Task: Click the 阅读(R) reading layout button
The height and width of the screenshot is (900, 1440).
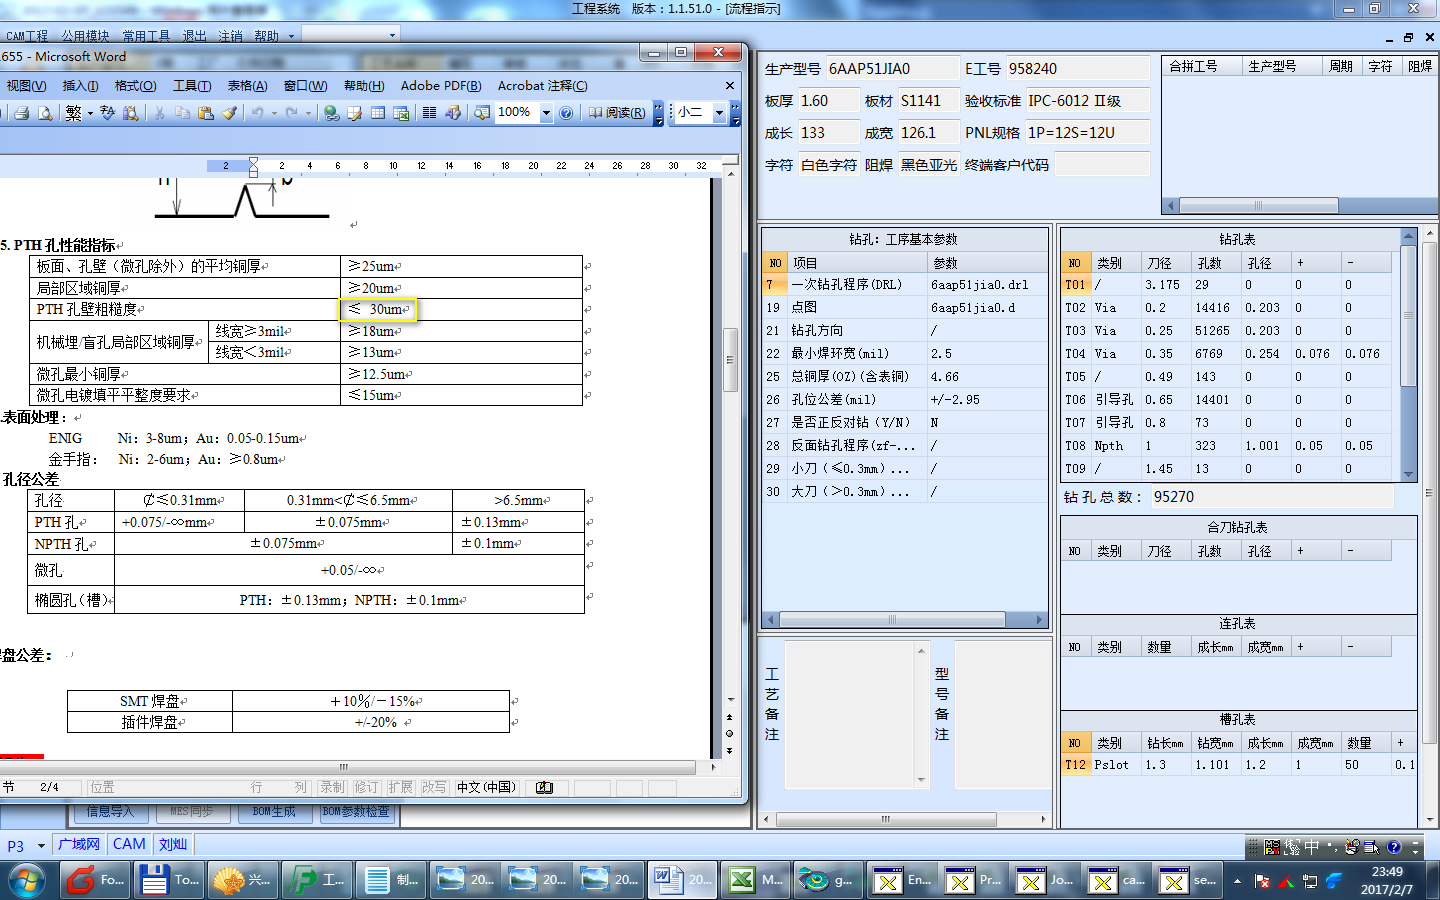Action: tap(617, 113)
